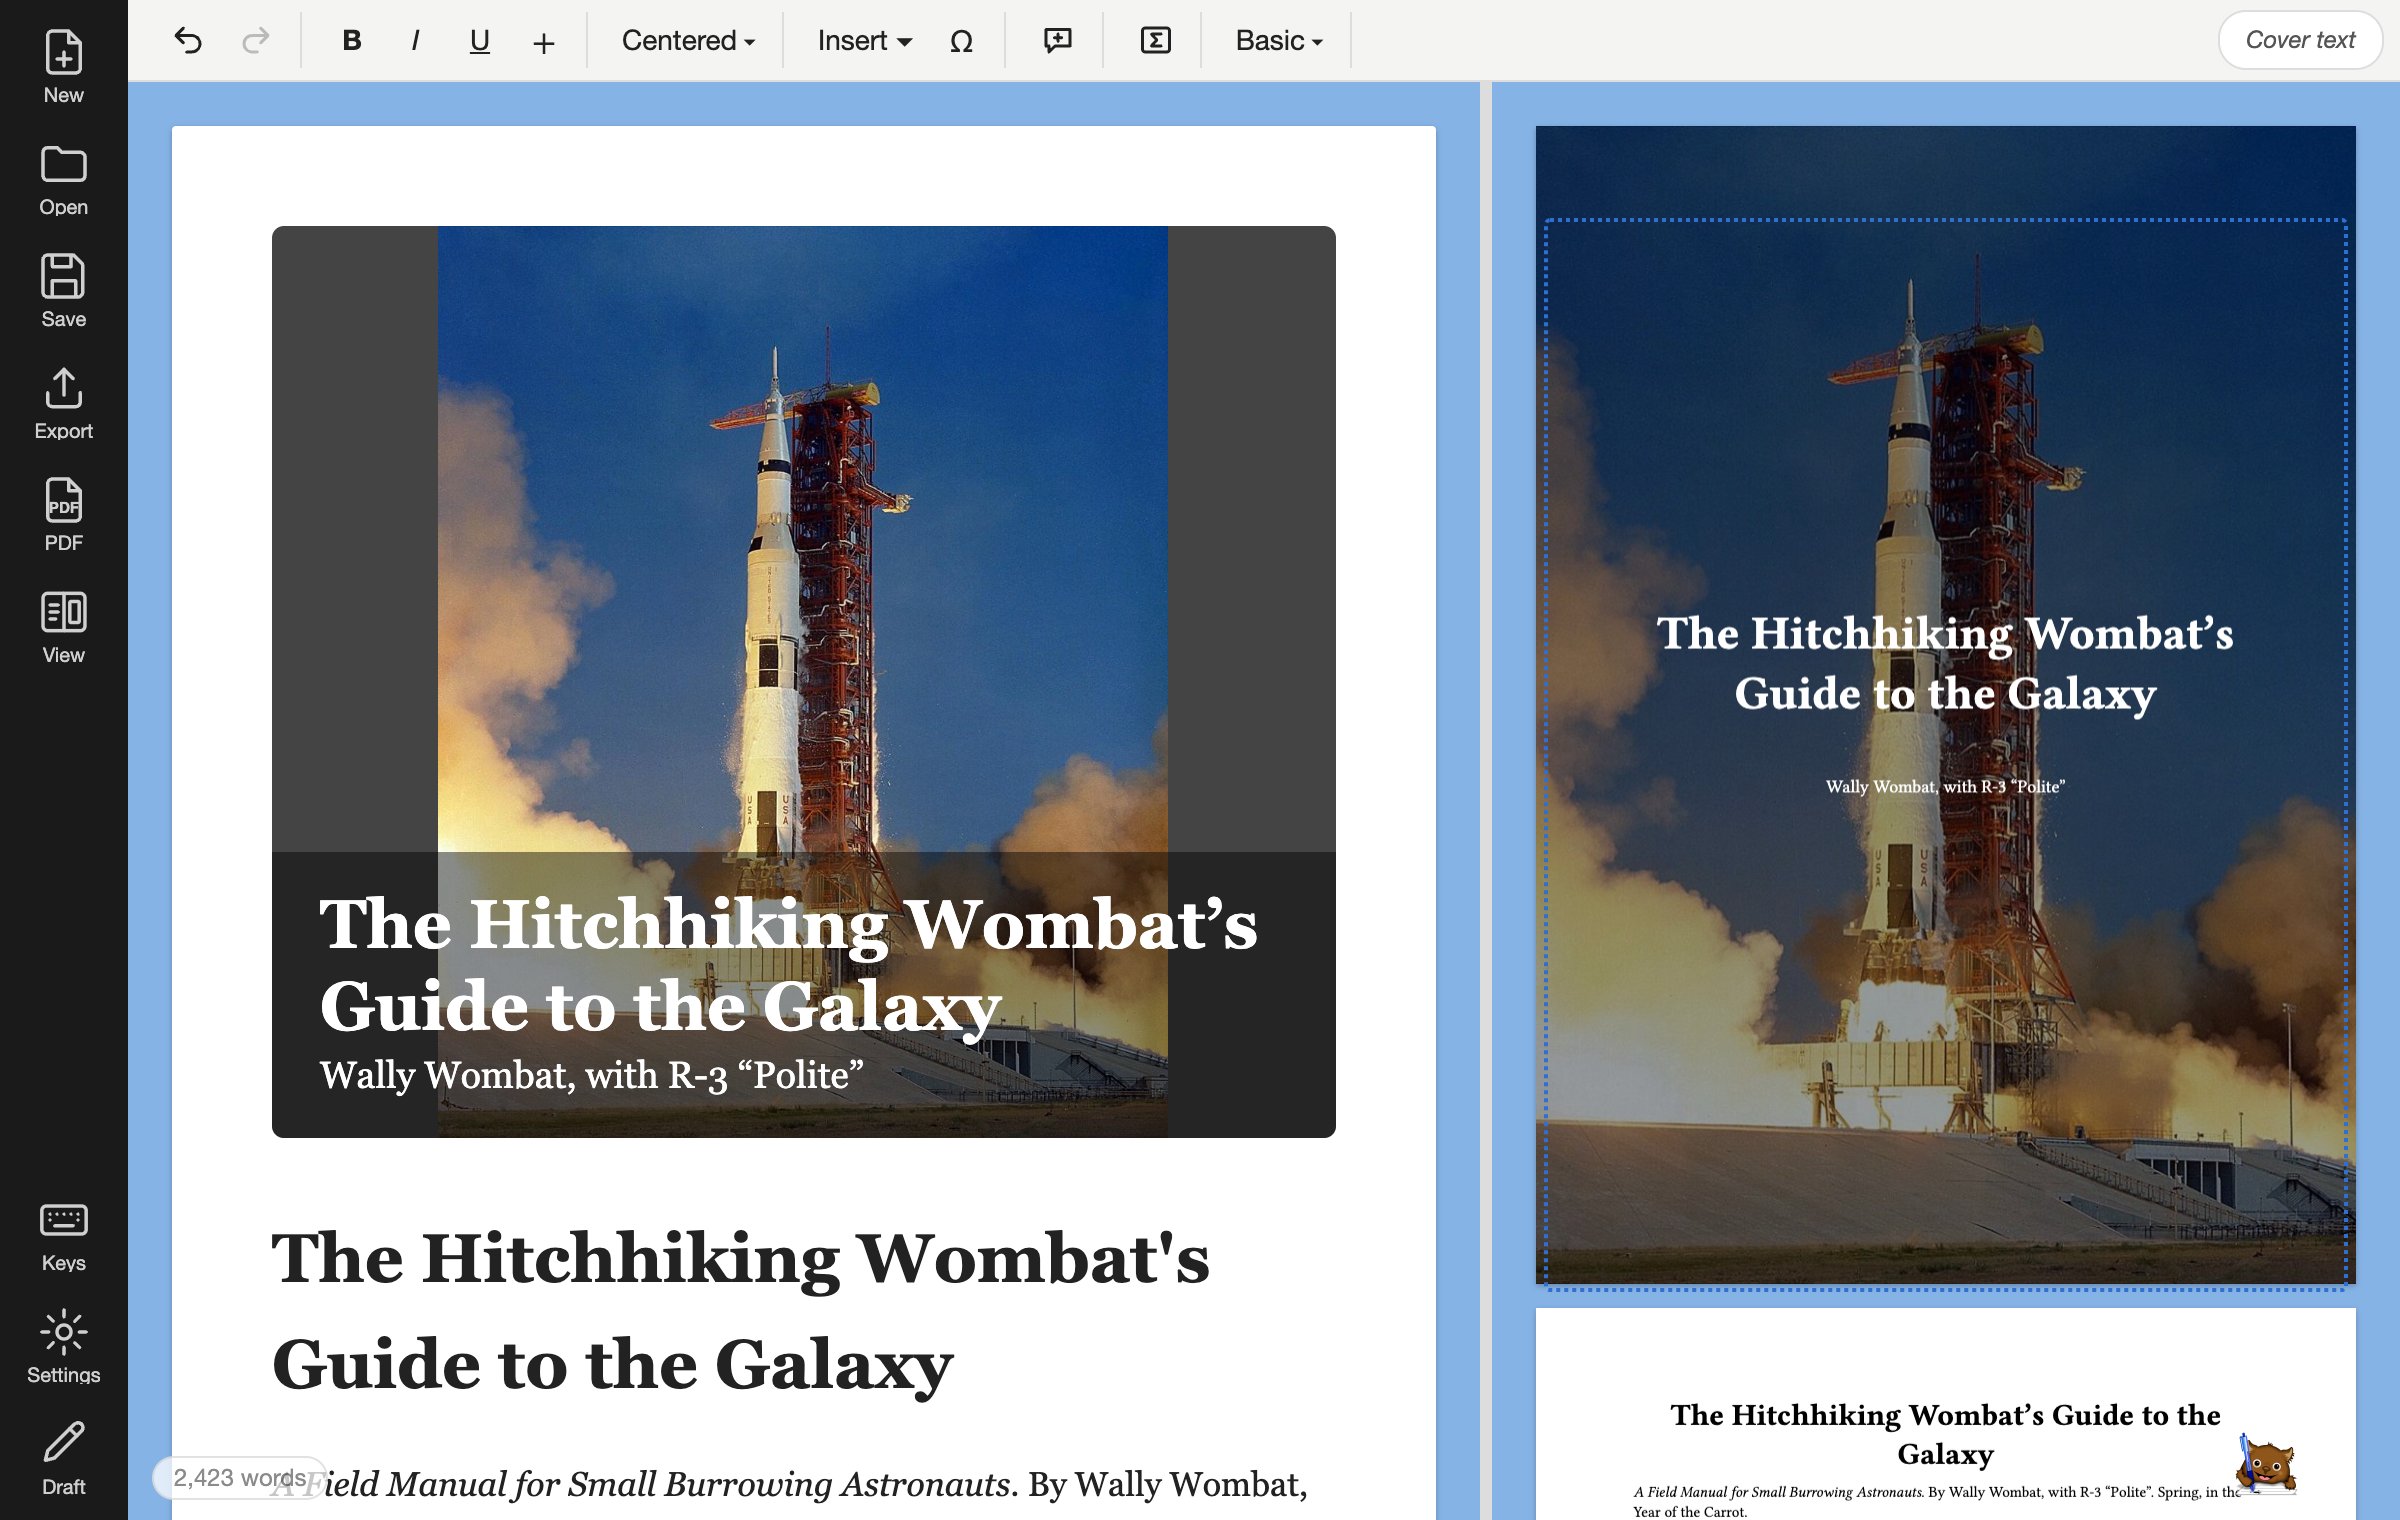Toggle underline formatting
2400x1520 pixels.
click(480, 41)
